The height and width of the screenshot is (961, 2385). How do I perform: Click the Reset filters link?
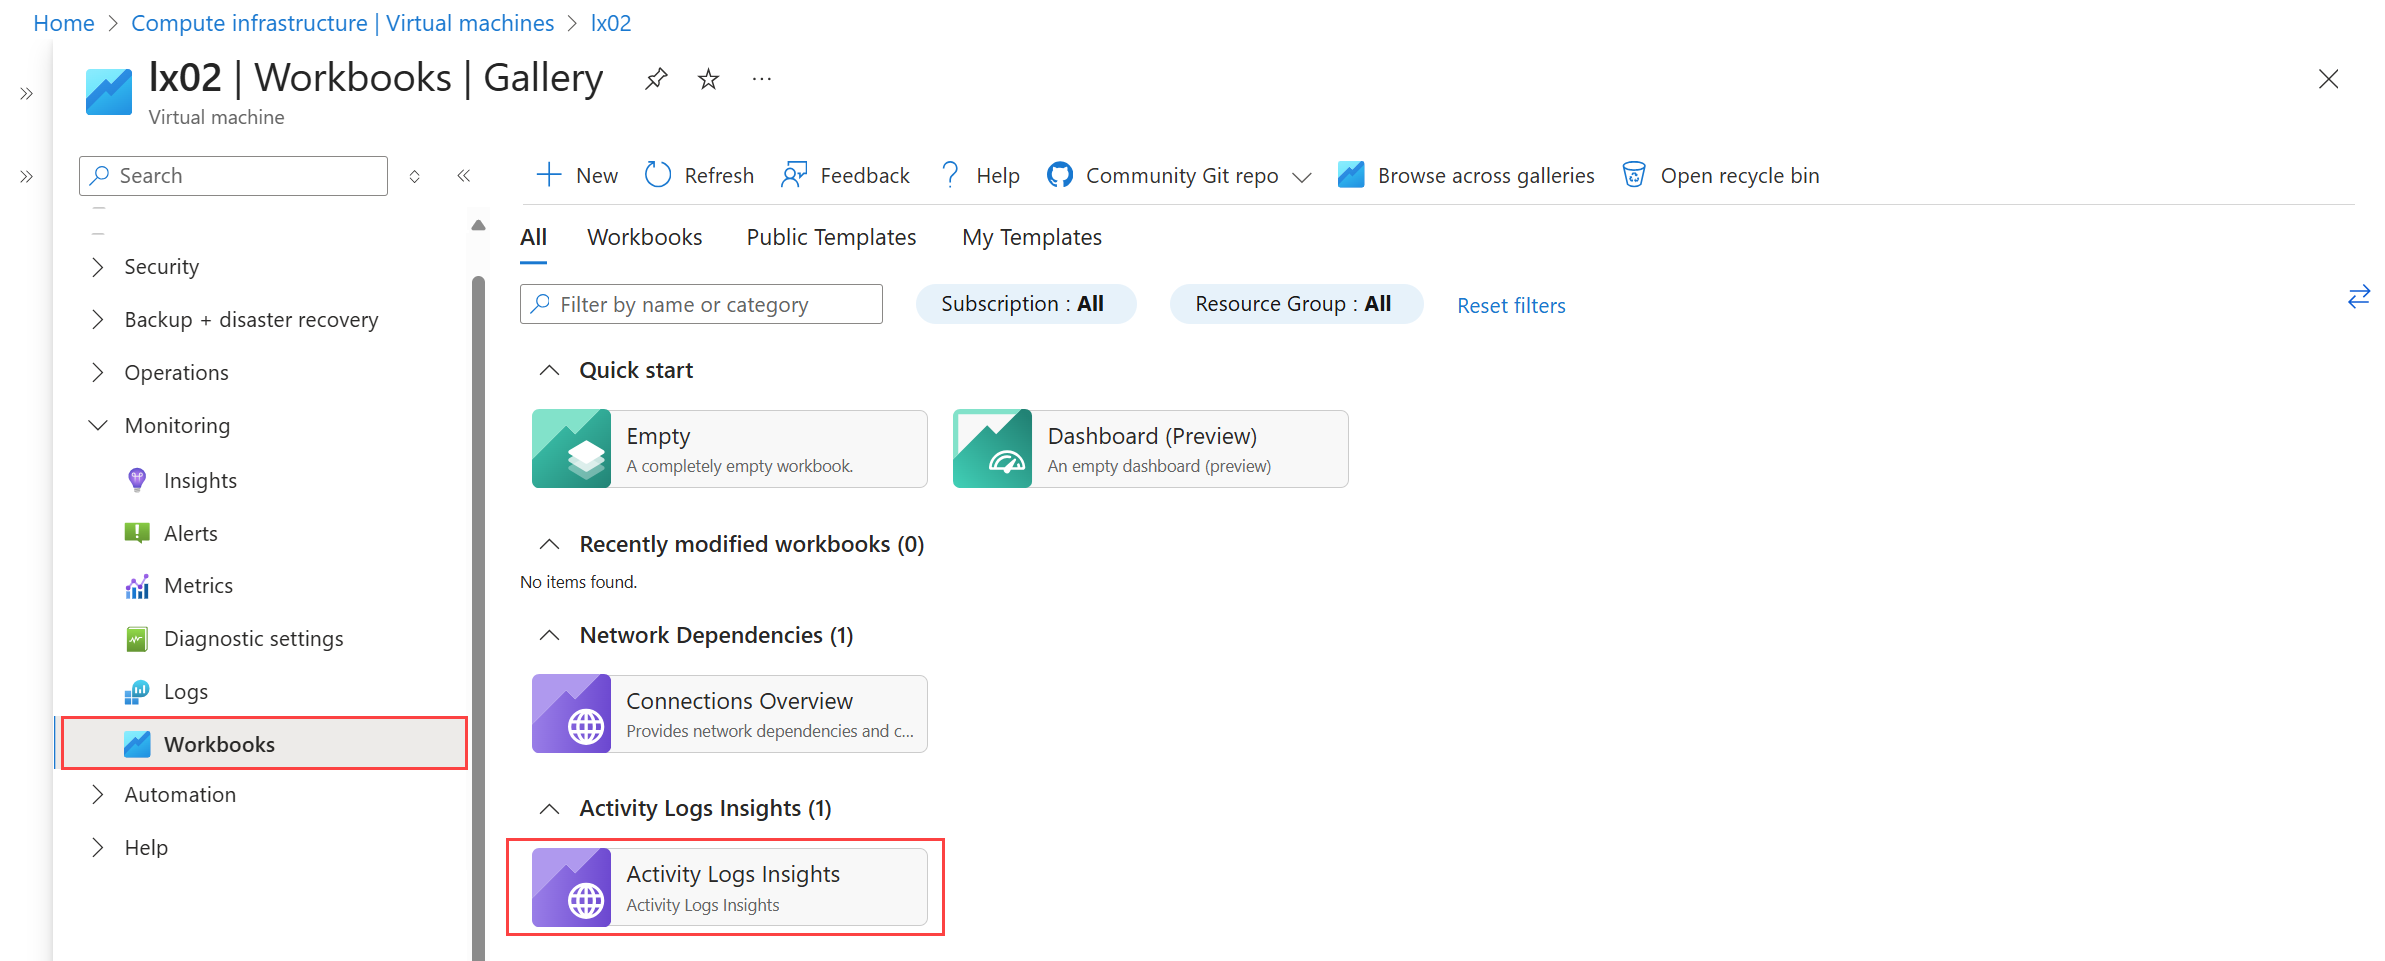tap(1510, 306)
